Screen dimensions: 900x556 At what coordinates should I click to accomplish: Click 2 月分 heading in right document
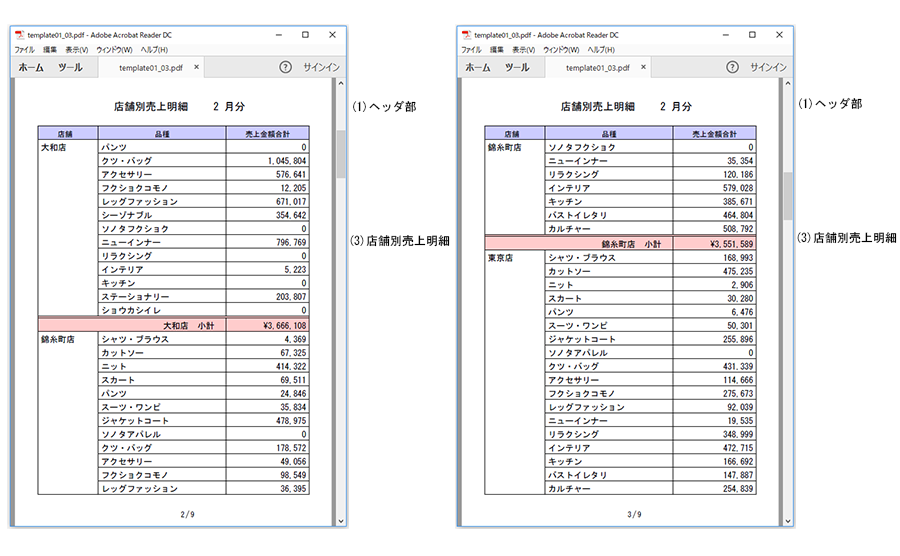coord(676,106)
